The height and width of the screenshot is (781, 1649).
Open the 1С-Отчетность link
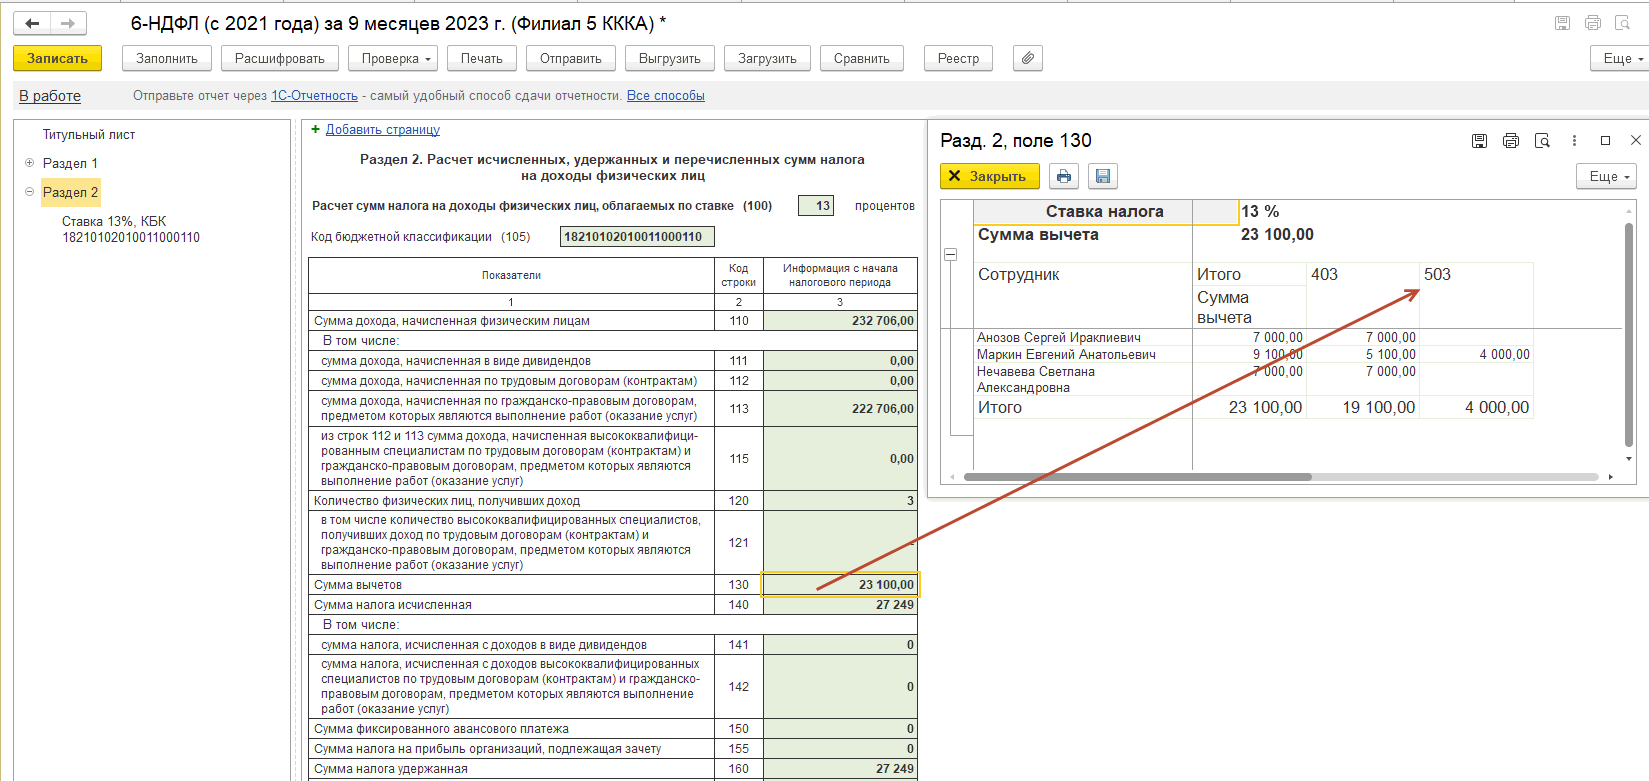pos(314,96)
